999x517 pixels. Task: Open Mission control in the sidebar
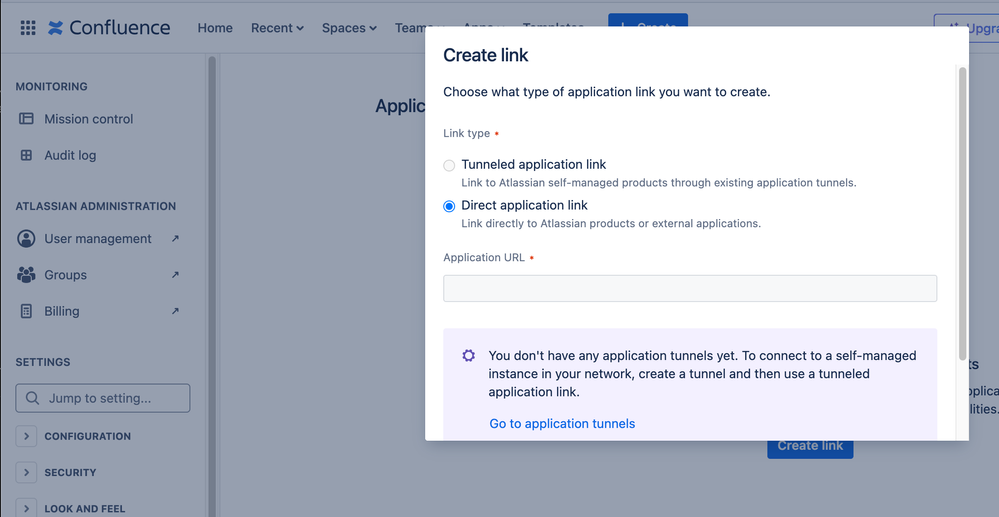[89, 119]
